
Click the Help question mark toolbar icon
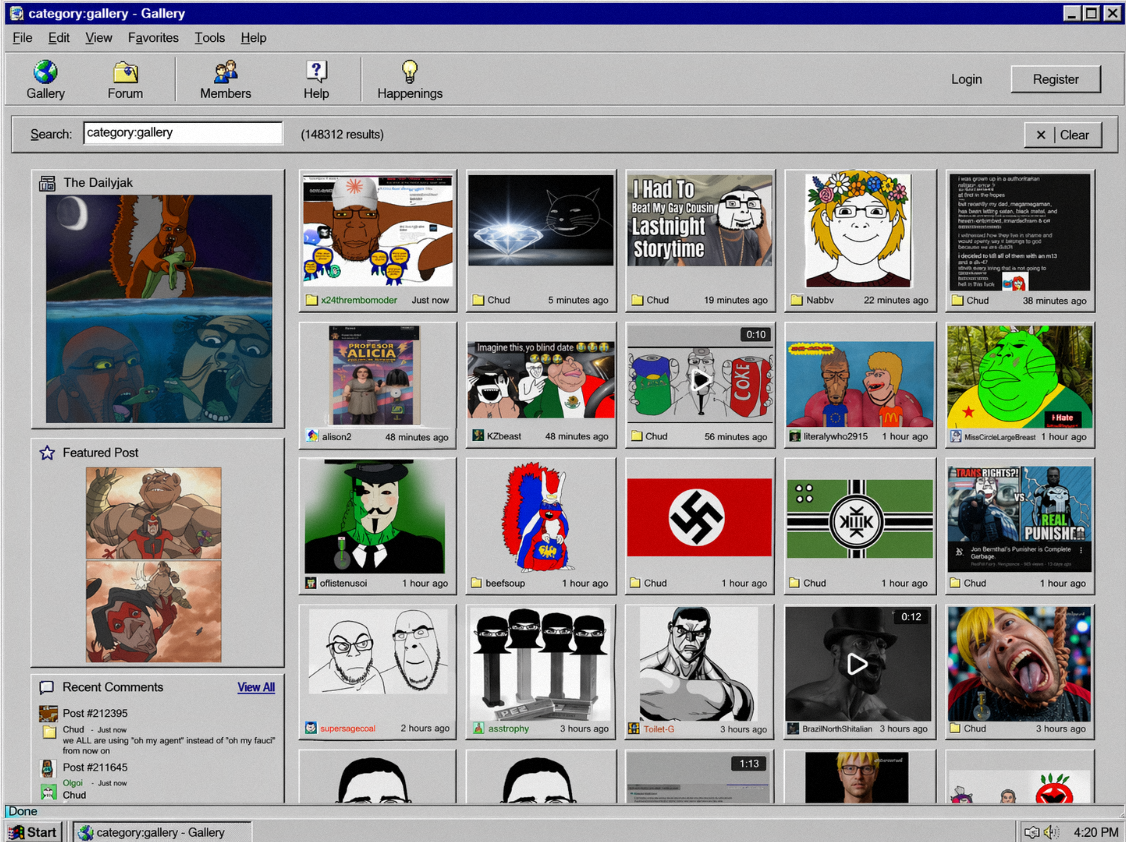(316, 72)
